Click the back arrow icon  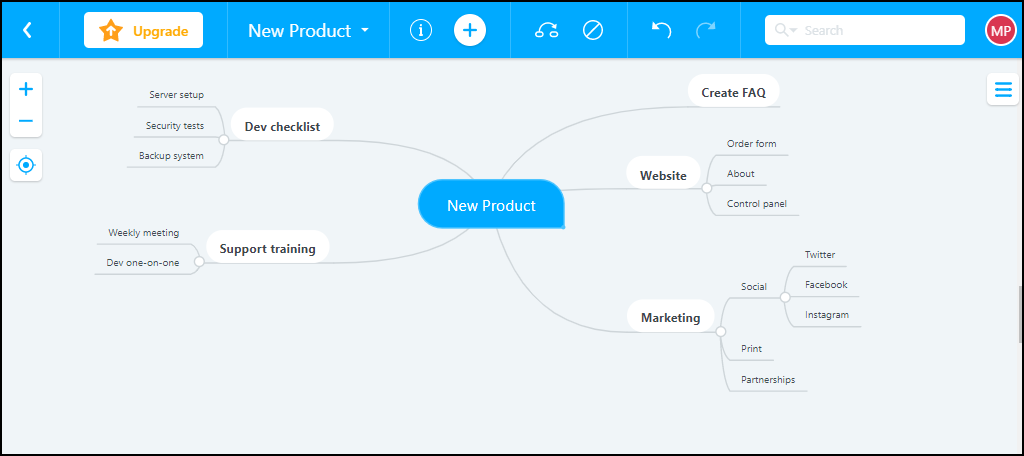[27, 30]
